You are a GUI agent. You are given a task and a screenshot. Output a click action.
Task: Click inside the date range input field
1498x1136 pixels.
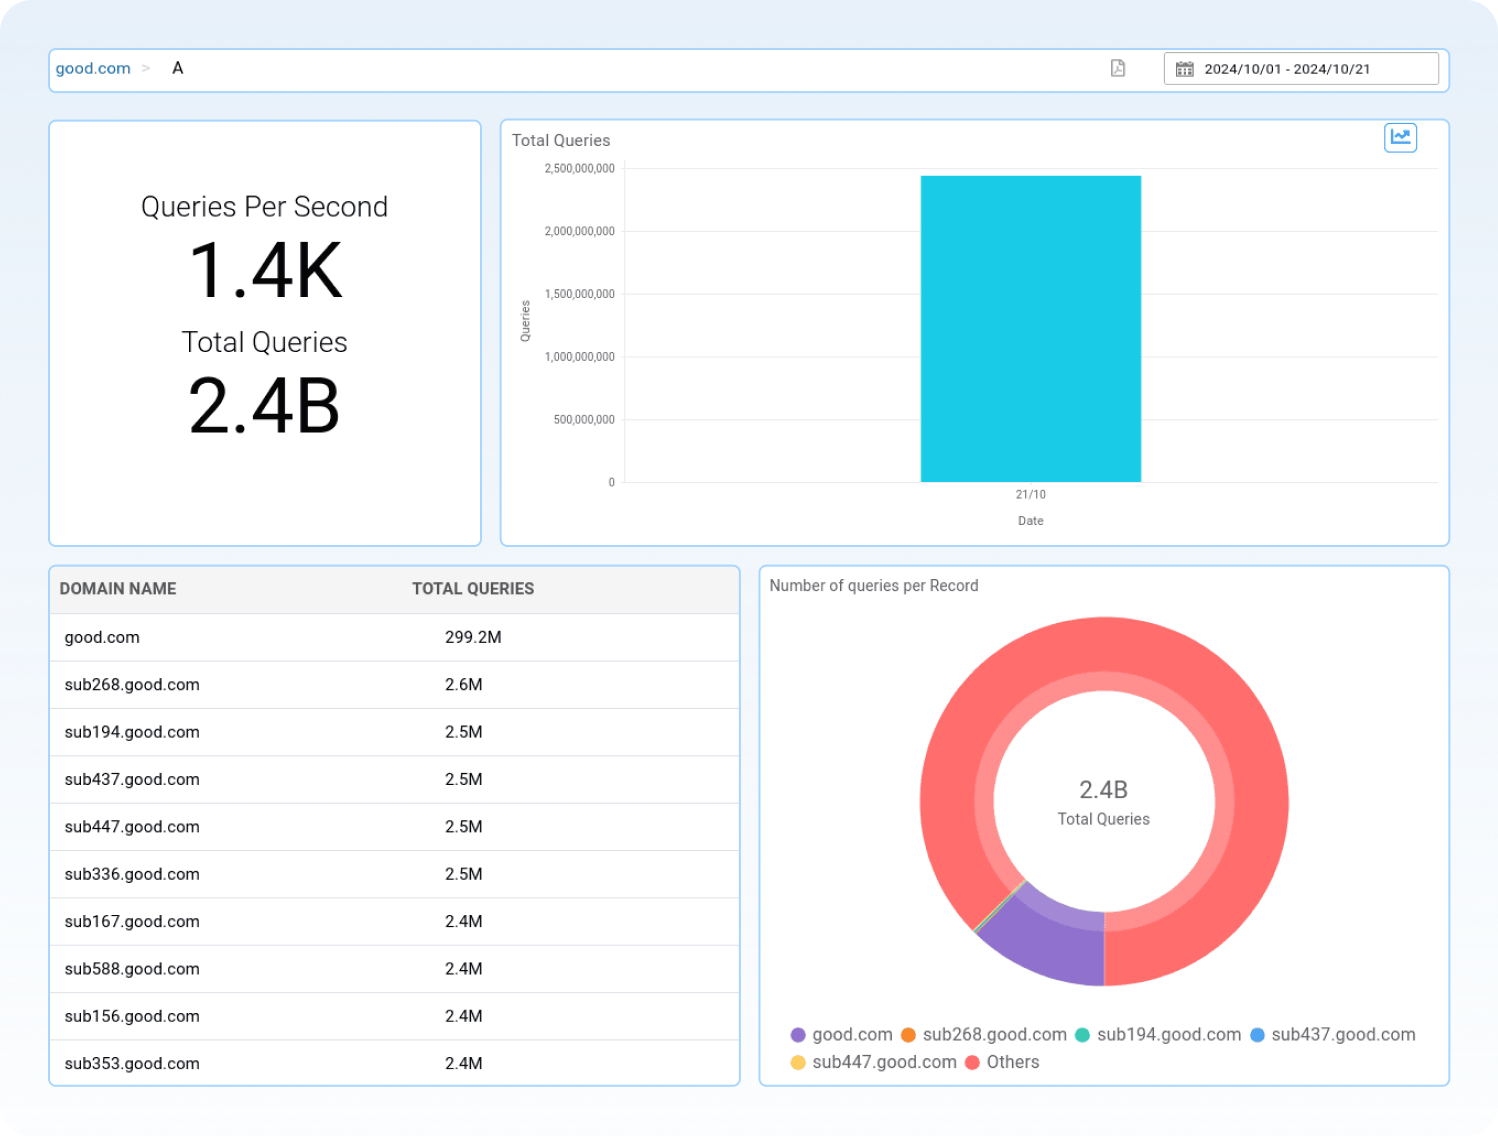1300,68
